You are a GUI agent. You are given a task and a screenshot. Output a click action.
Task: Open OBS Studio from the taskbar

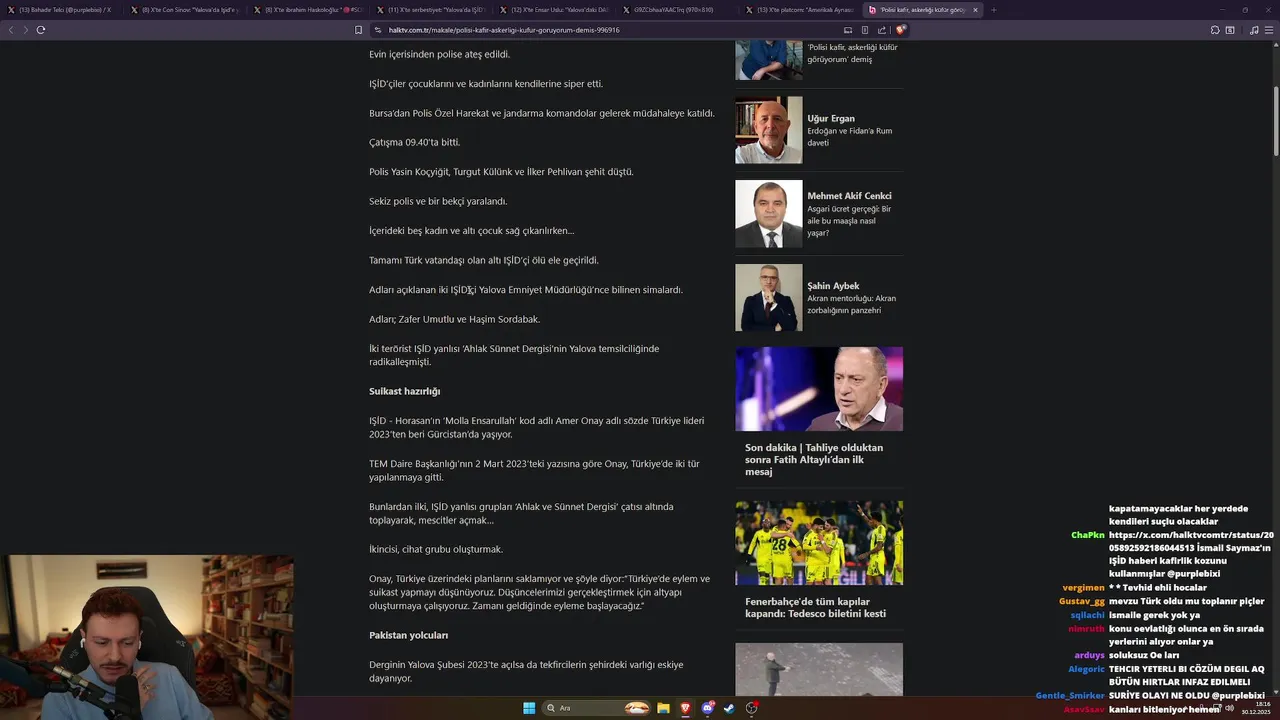point(751,708)
